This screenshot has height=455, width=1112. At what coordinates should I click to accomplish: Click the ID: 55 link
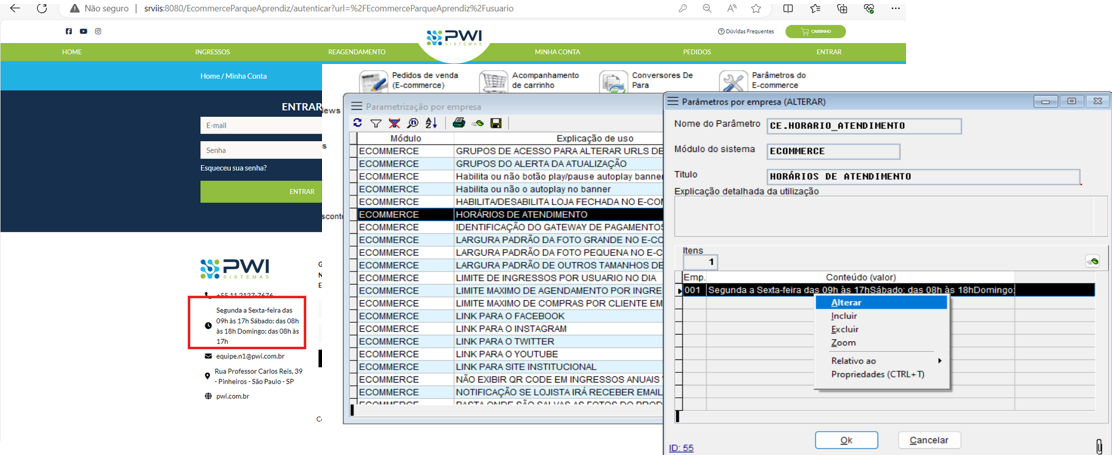681,448
